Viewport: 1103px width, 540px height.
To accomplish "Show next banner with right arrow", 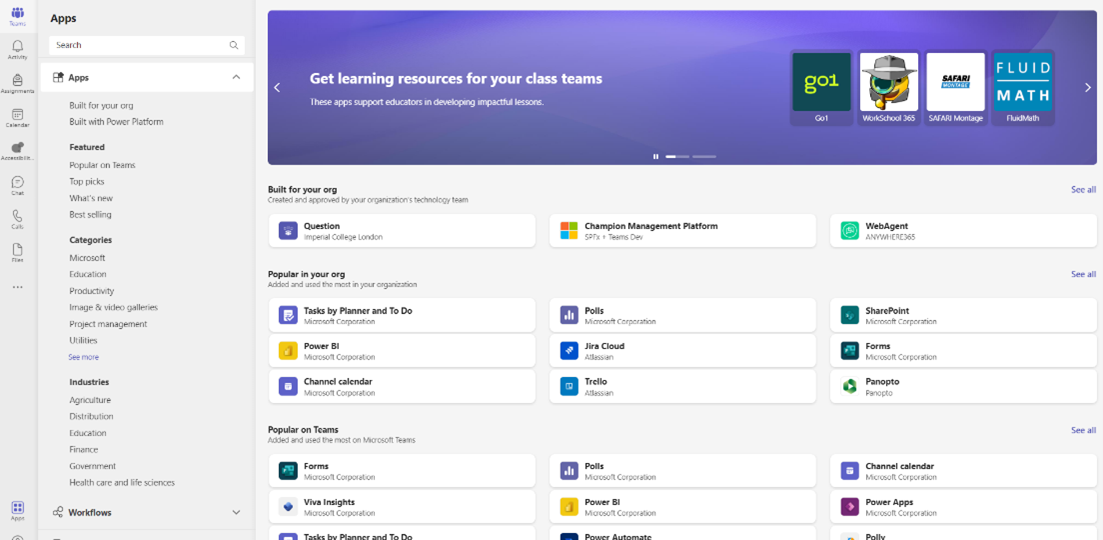I will [1087, 88].
